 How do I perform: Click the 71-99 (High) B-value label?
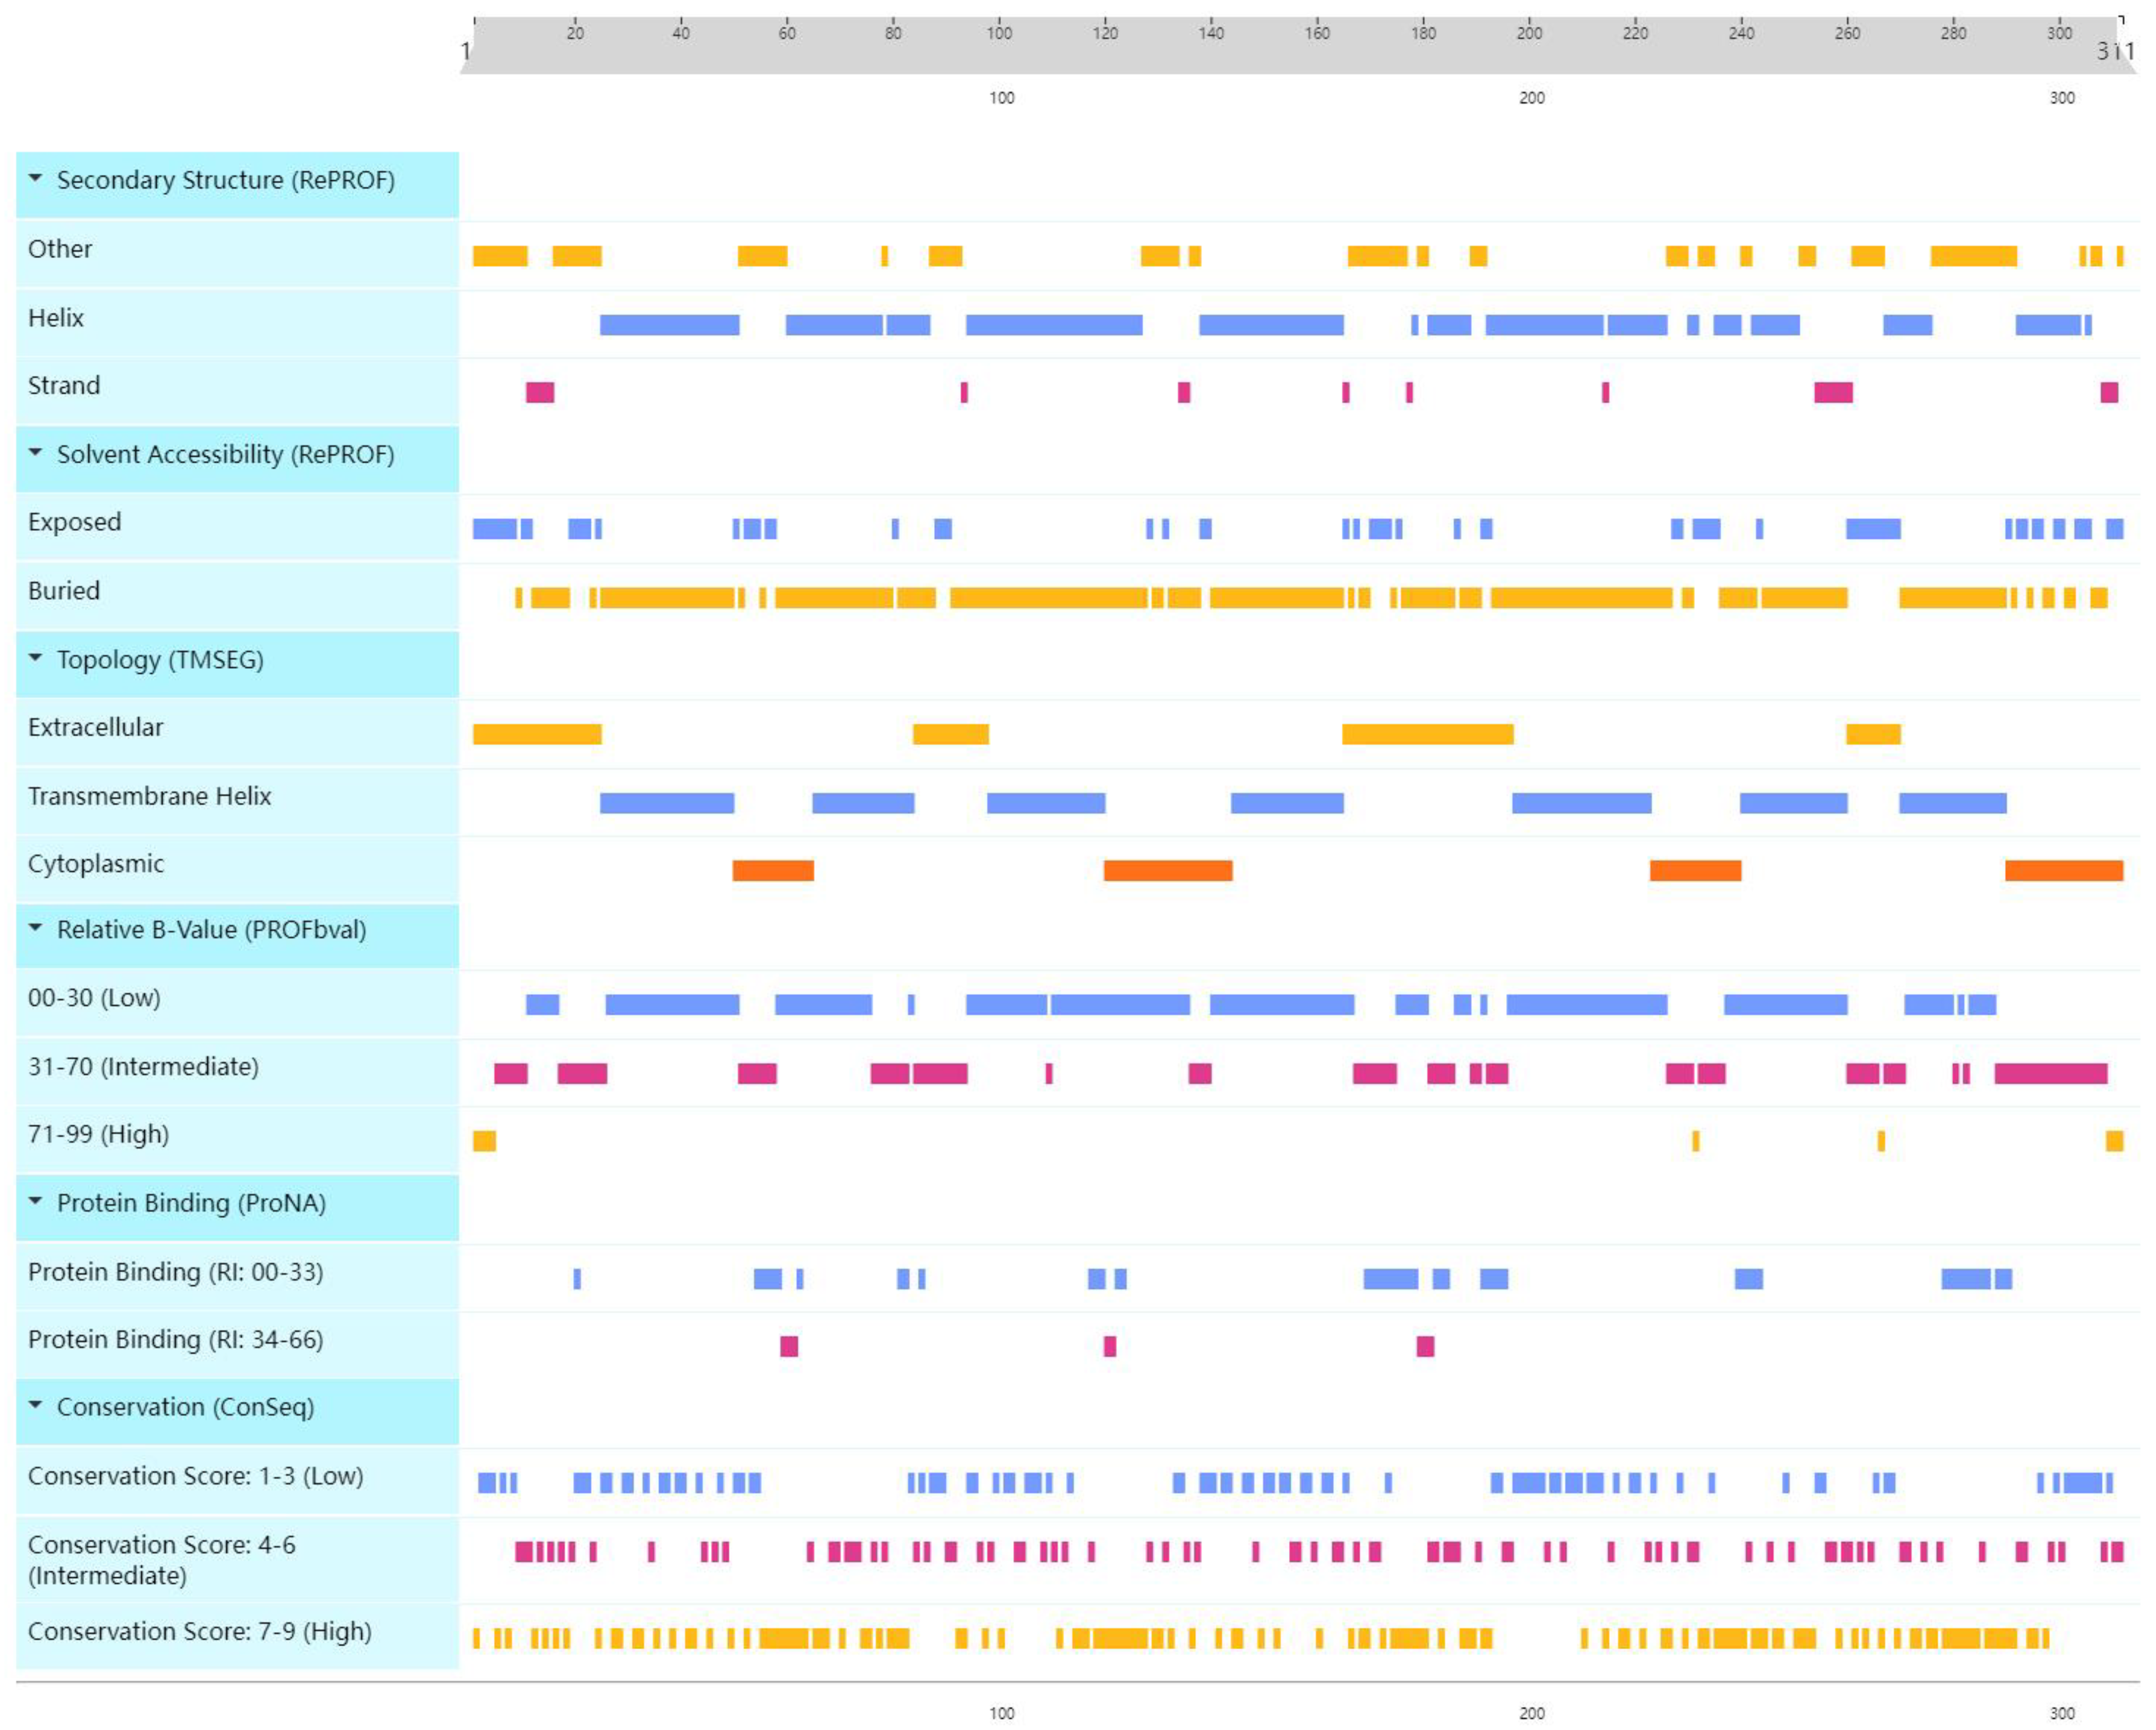[x=98, y=1134]
